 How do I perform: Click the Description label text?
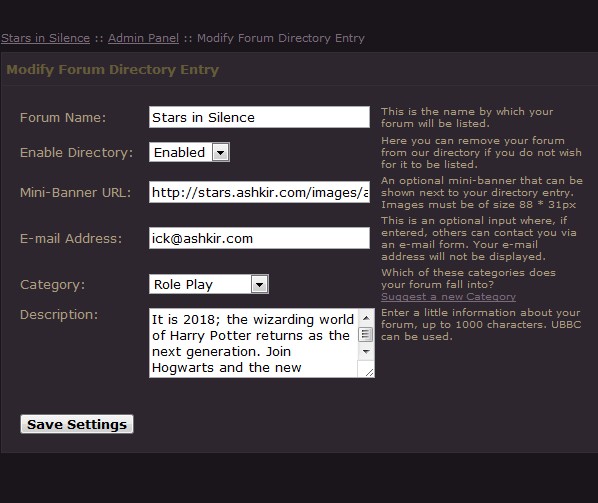click(59, 315)
